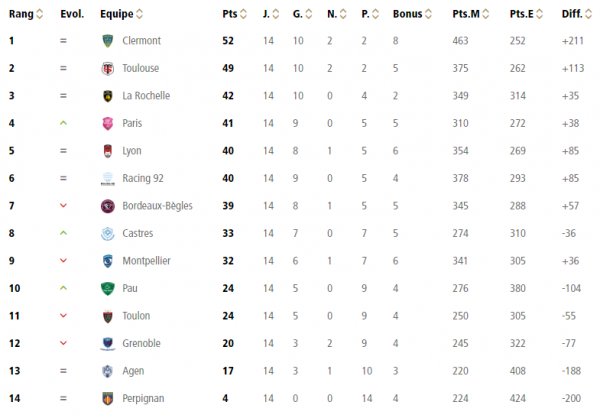Open the Toulon team name link
This screenshot has height=415, width=600.
(x=136, y=316)
